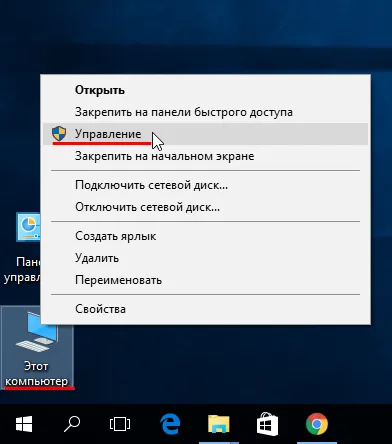Select Управление in the context menu
The width and height of the screenshot is (392, 444).
[x=205, y=134]
